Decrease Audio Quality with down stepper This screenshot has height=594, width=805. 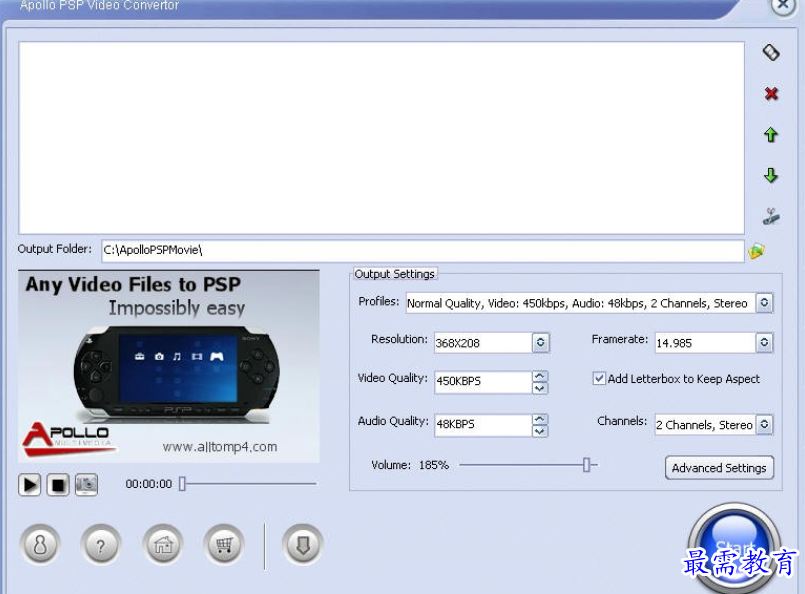pyautogui.click(x=539, y=431)
